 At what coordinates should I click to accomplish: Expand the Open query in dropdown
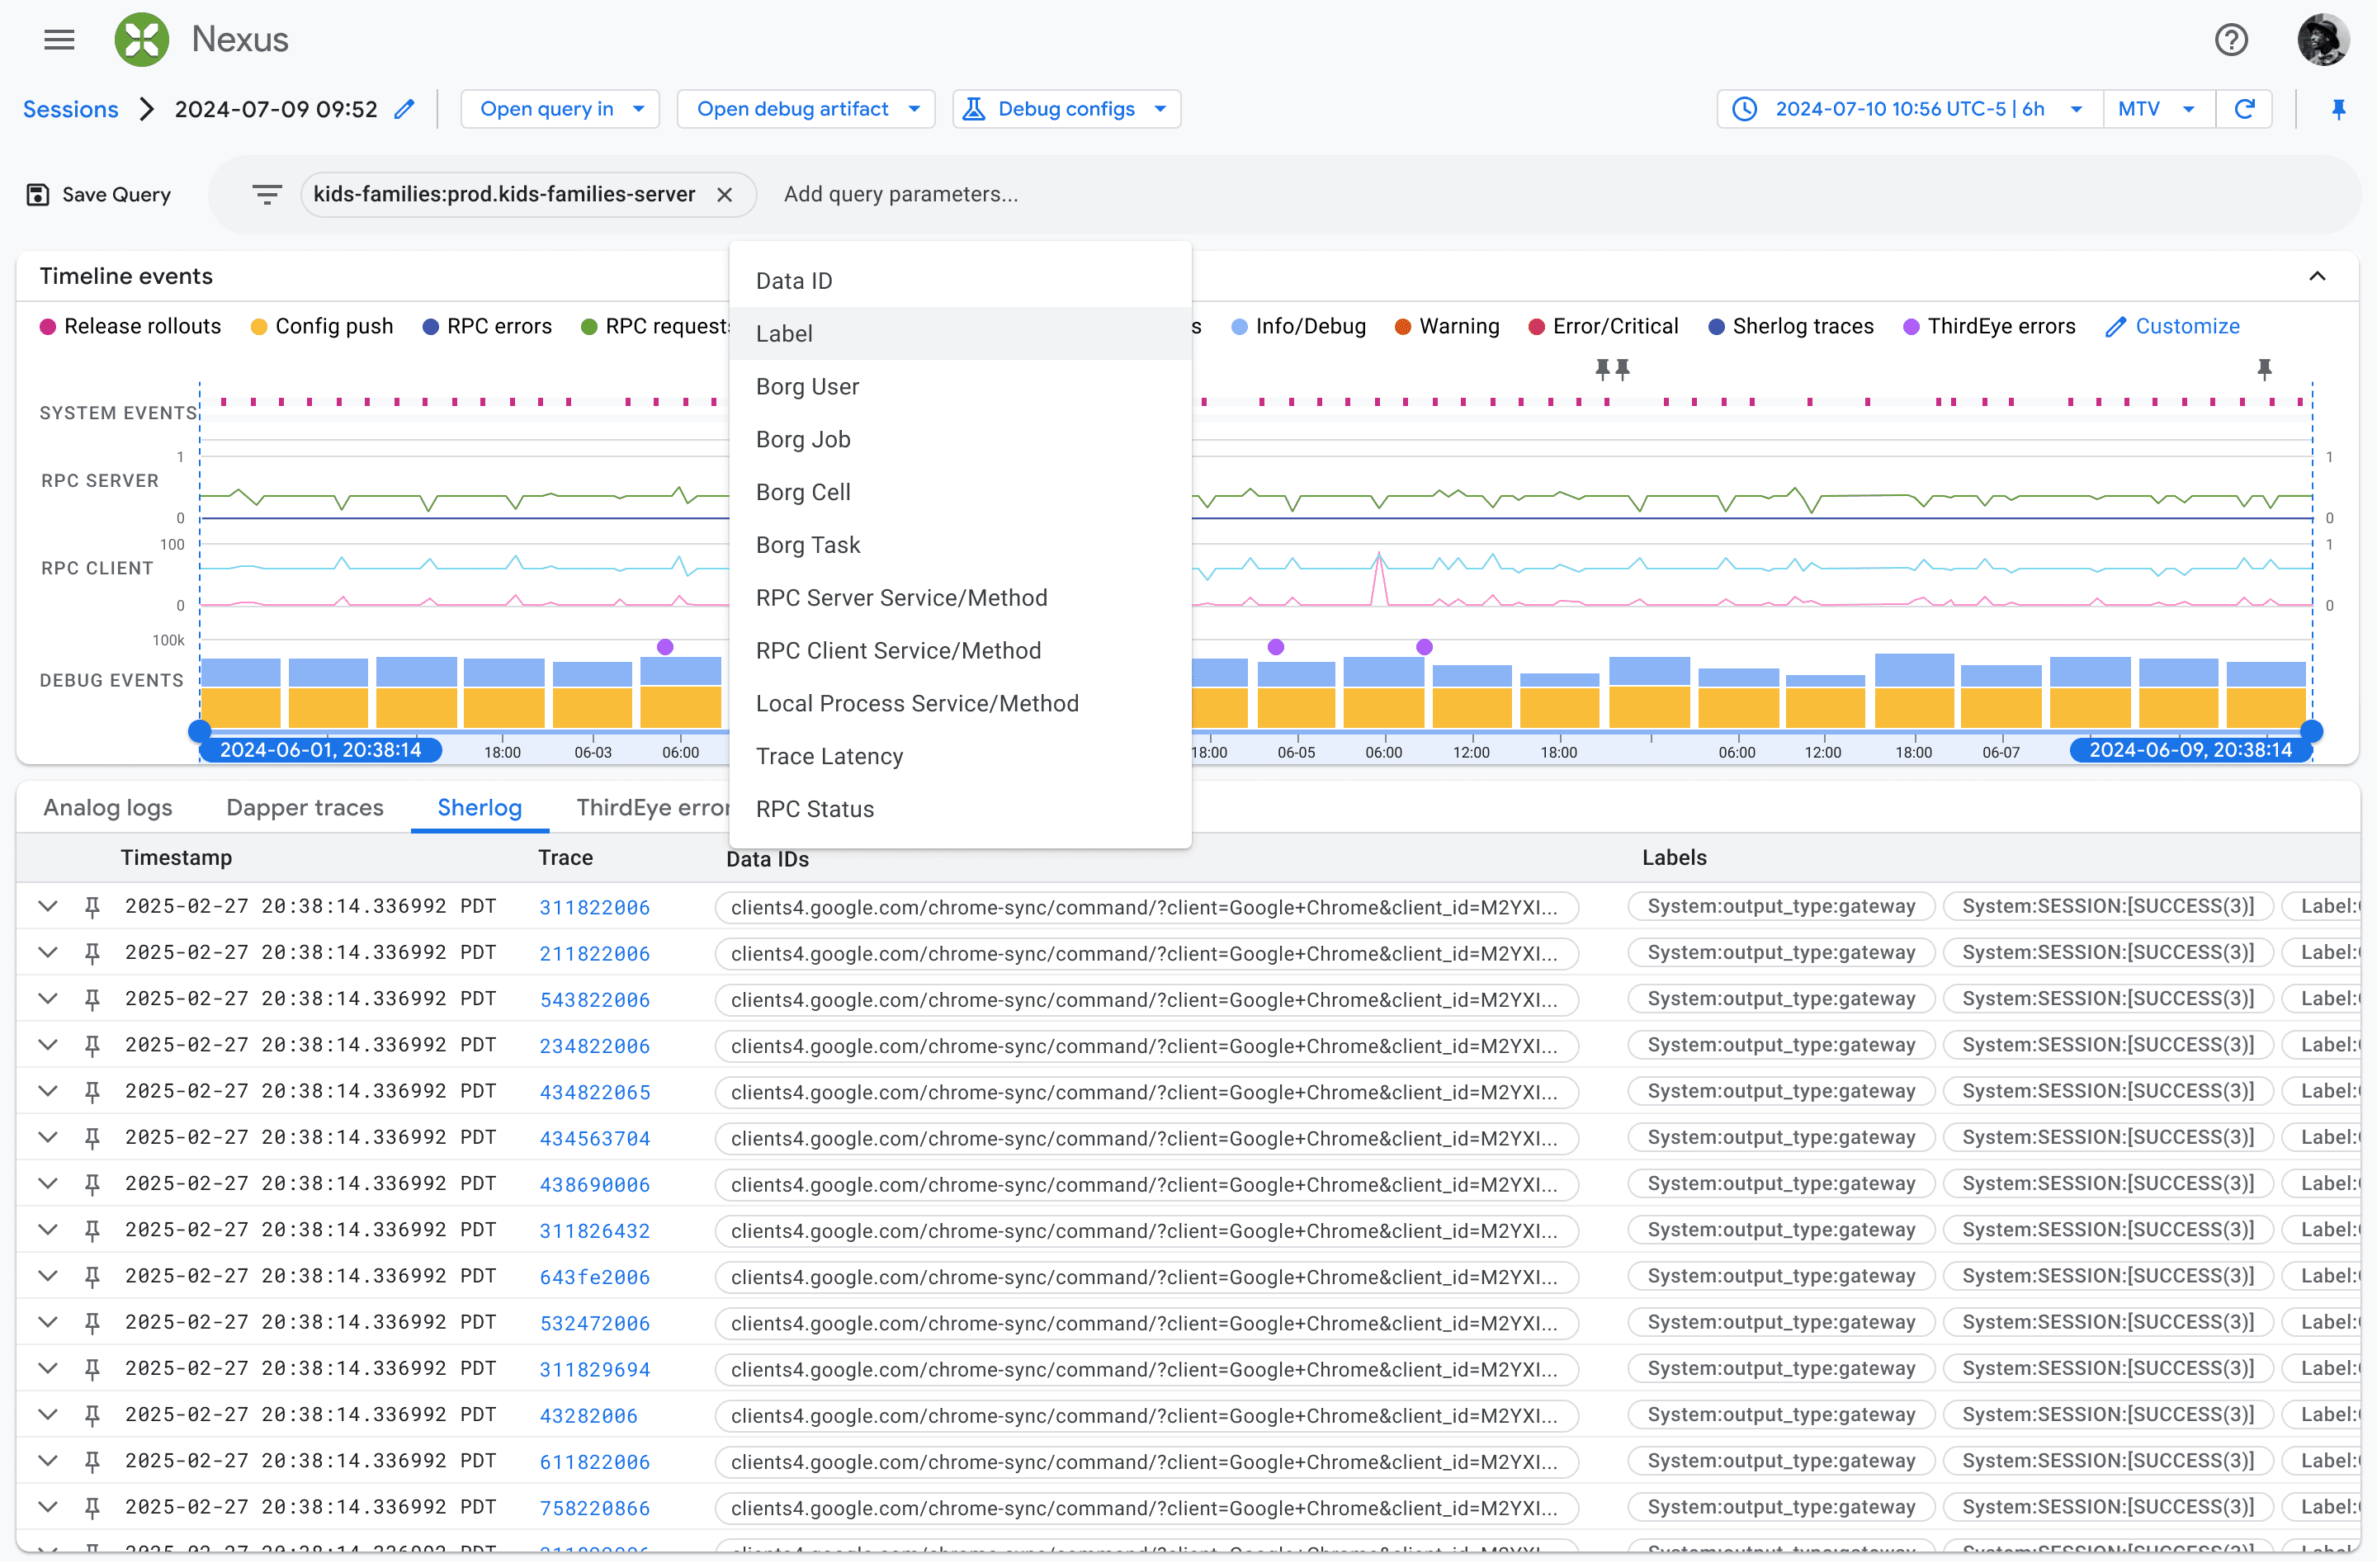click(560, 109)
